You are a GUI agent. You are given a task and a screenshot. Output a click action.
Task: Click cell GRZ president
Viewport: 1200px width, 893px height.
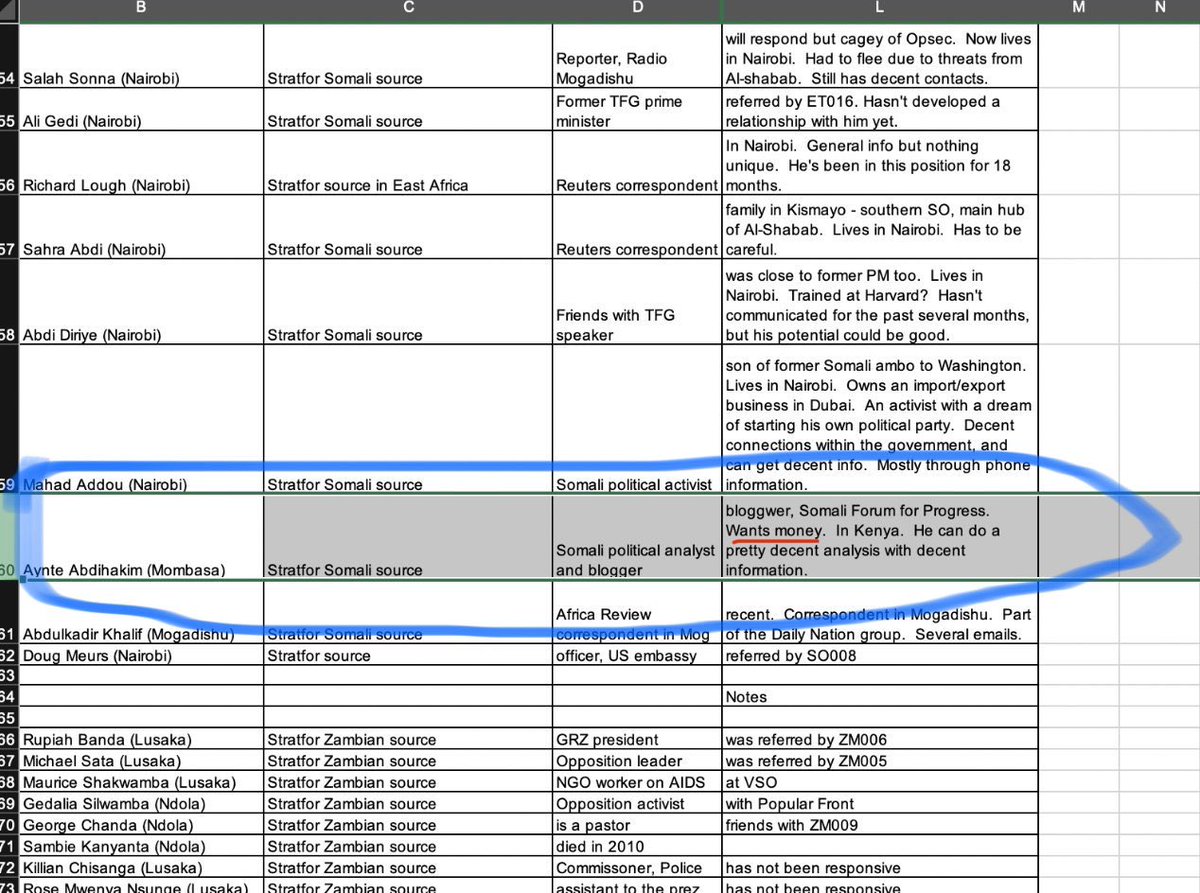(637, 741)
